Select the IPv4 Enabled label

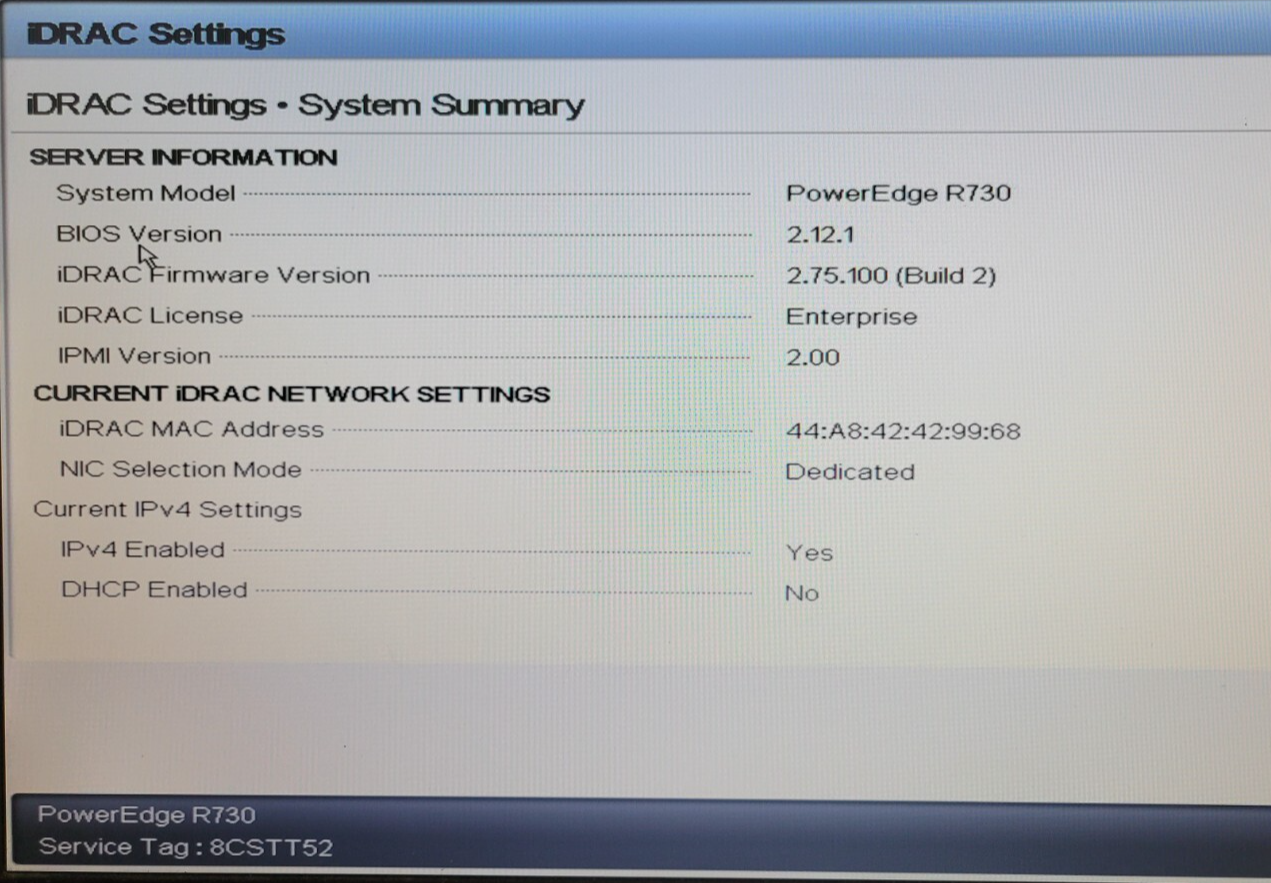143,550
